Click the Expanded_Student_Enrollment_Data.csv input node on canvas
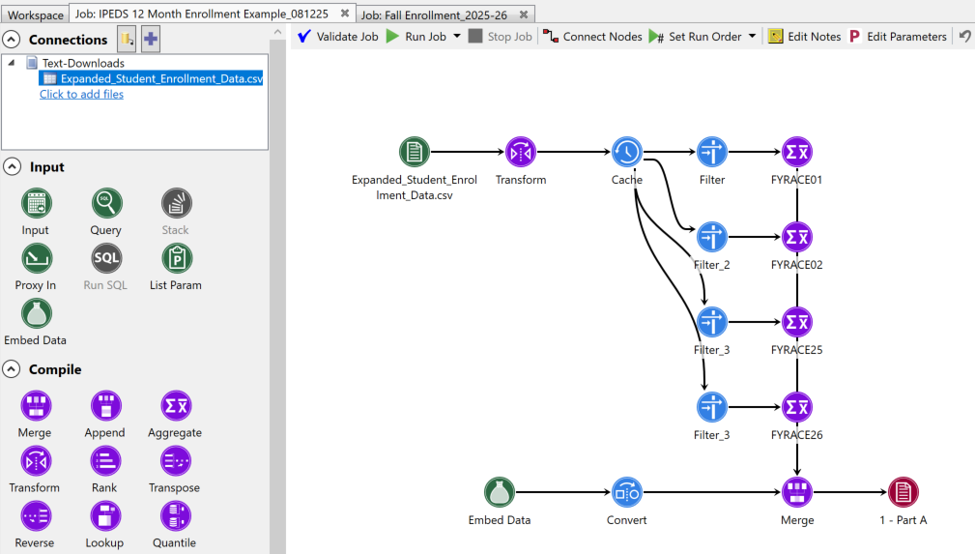Viewport: 975px width, 554px height. pos(414,152)
